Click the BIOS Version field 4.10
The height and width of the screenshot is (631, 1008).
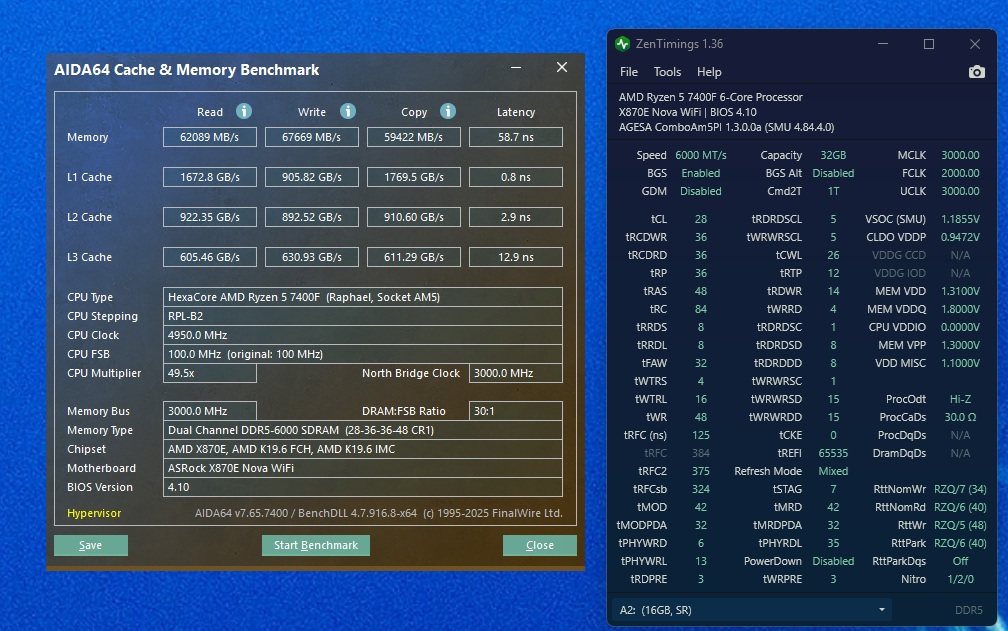[363, 487]
